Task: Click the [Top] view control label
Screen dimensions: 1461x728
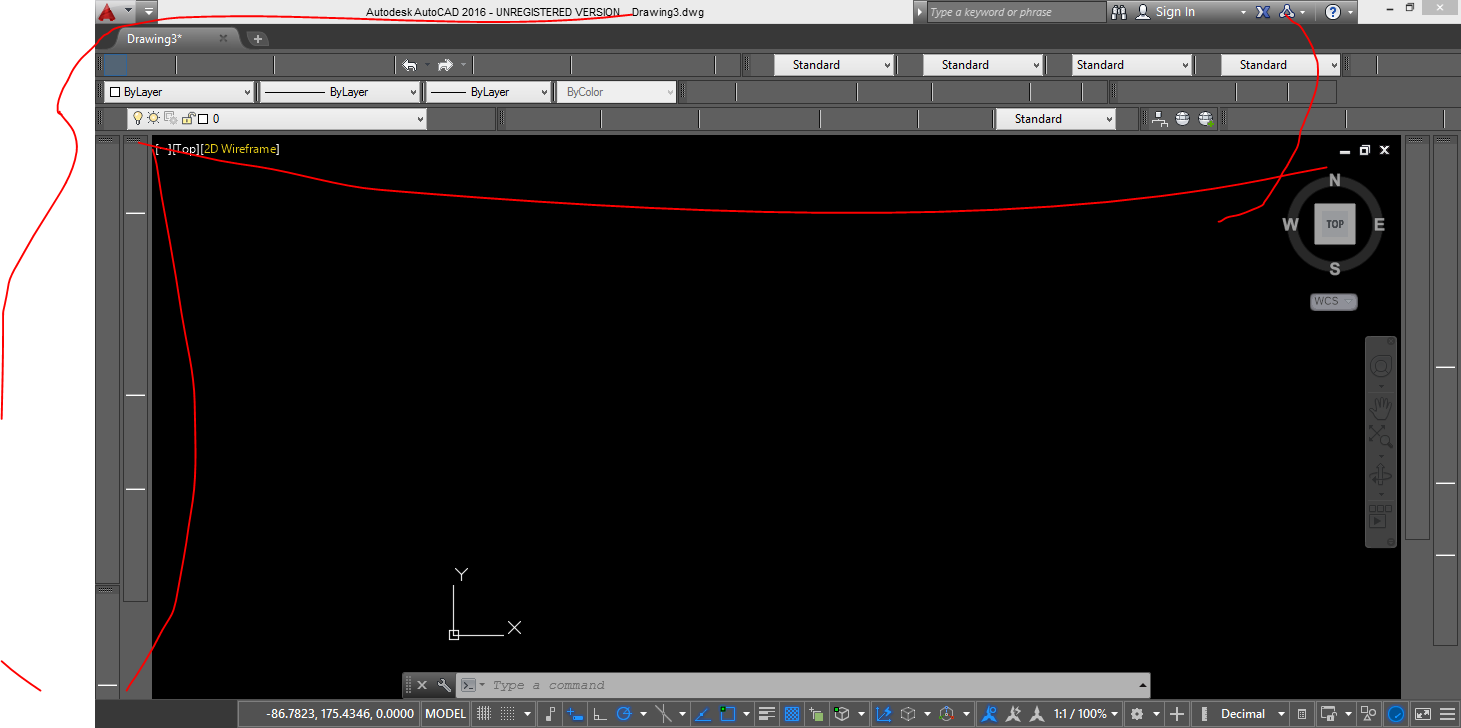Action: (x=184, y=149)
